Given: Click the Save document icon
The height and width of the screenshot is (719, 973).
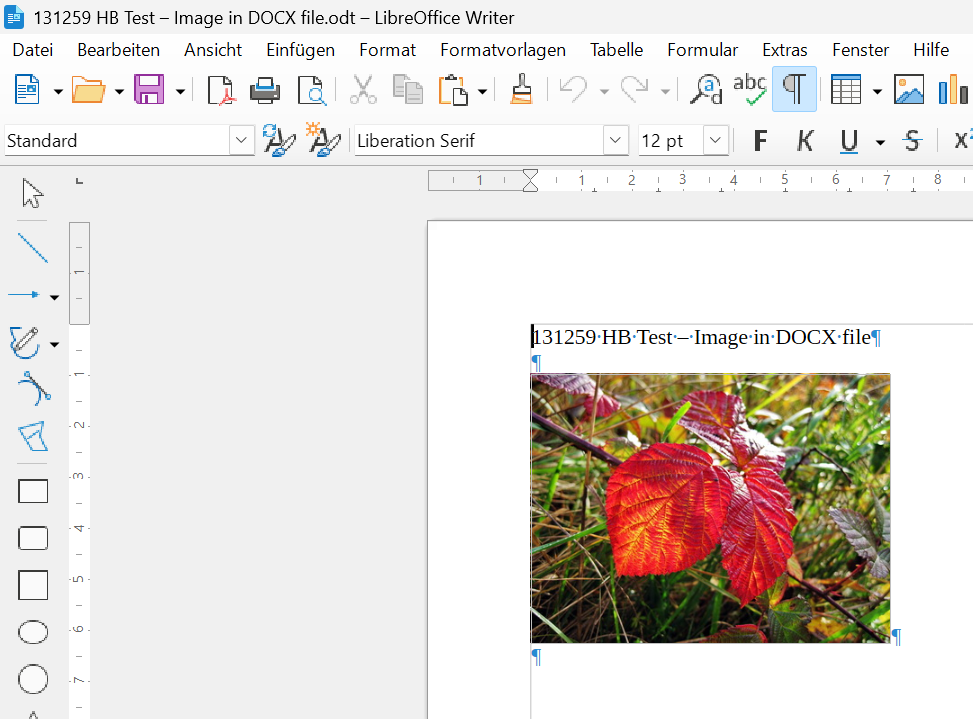Looking at the screenshot, I should click(x=149, y=90).
